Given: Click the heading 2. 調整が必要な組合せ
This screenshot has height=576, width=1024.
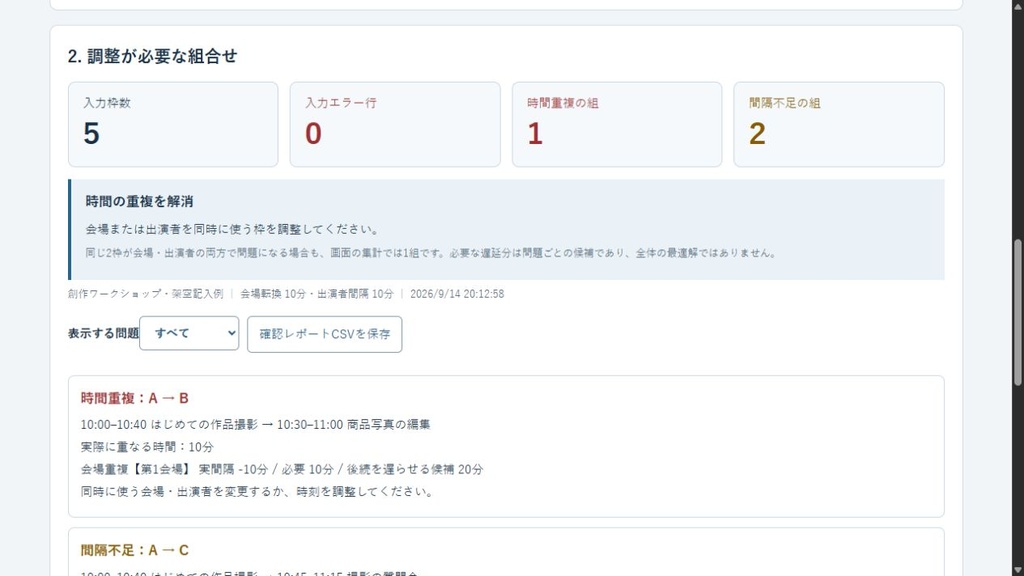Looking at the screenshot, I should point(152,56).
